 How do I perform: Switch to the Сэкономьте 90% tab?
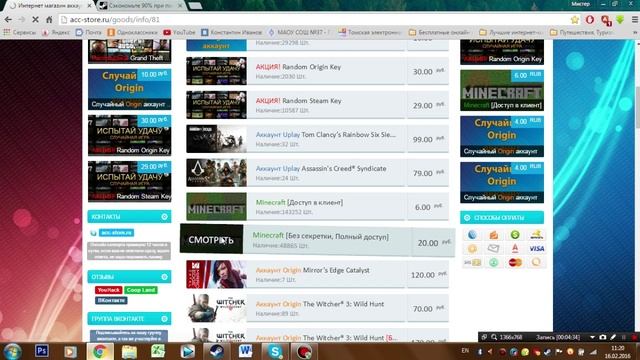tap(140, 6)
